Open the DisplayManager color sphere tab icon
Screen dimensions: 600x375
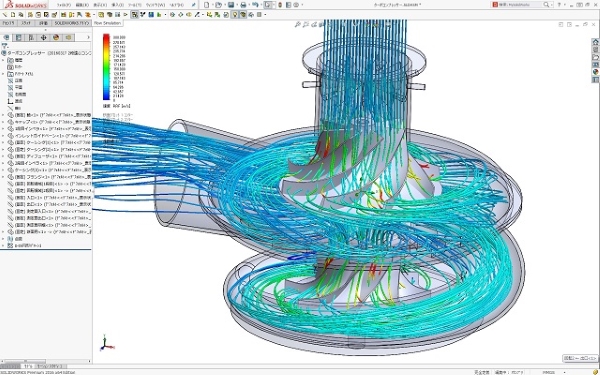(56, 38)
